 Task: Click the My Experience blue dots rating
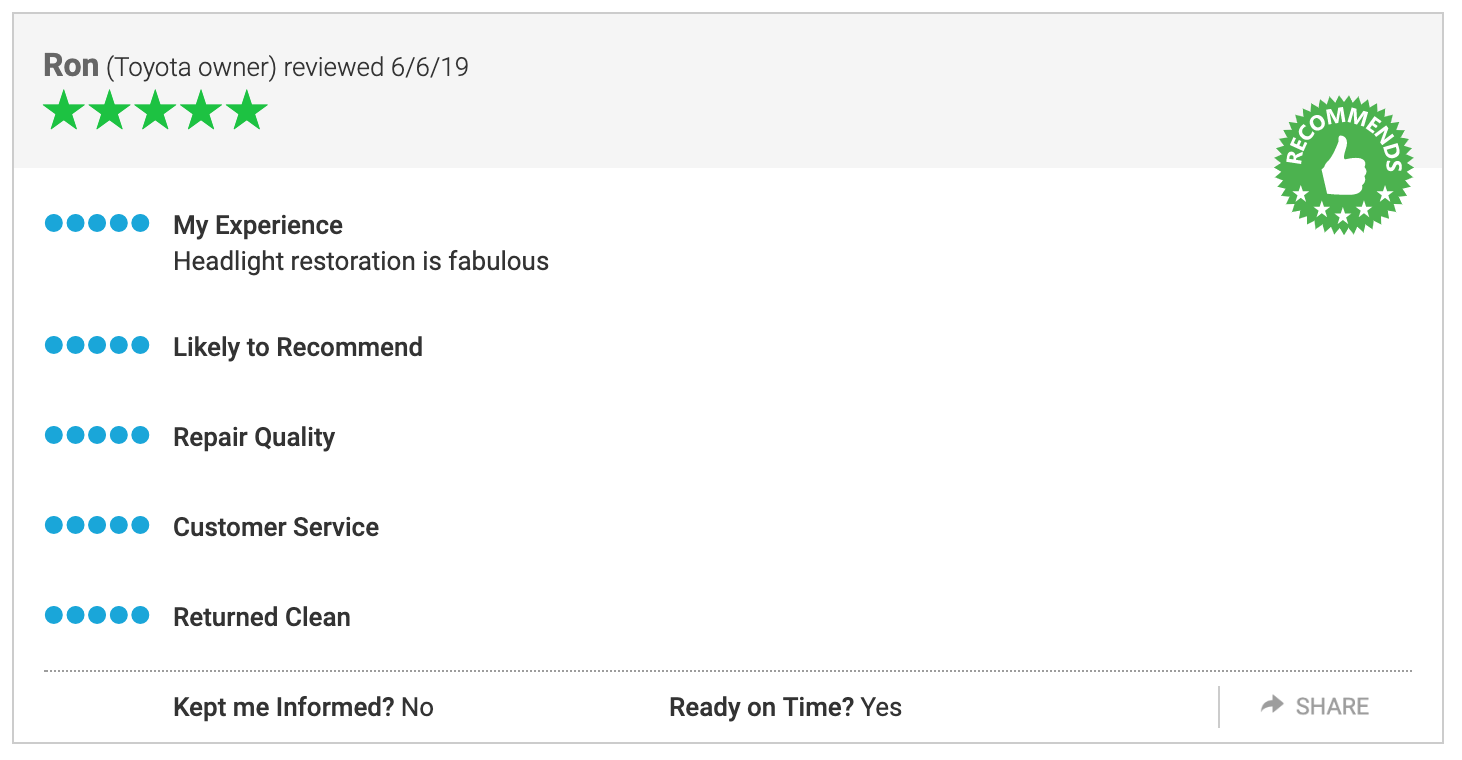[x=97, y=223]
